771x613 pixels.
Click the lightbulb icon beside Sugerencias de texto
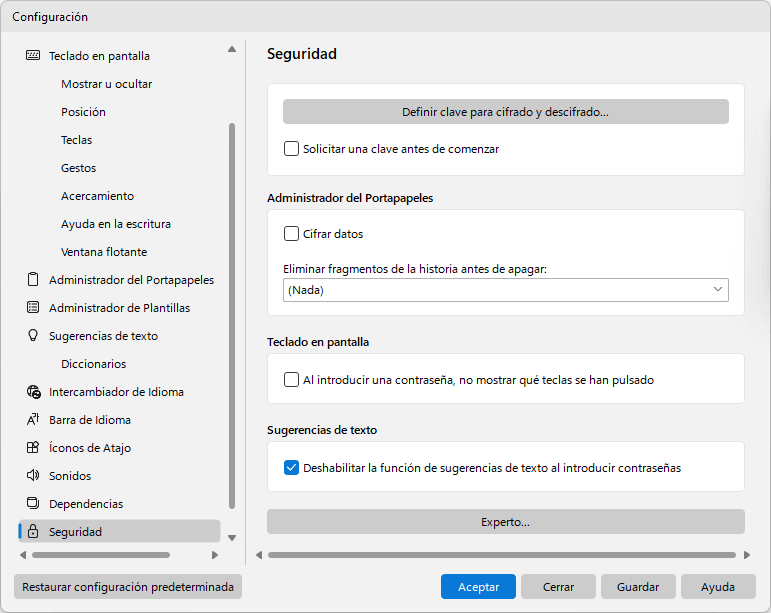click(x=33, y=335)
